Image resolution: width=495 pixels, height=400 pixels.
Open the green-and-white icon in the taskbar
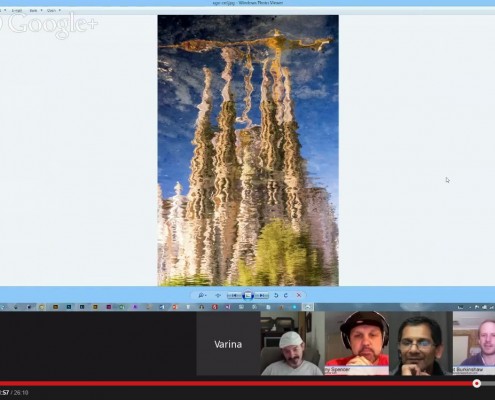pyautogui.click(x=122, y=307)
